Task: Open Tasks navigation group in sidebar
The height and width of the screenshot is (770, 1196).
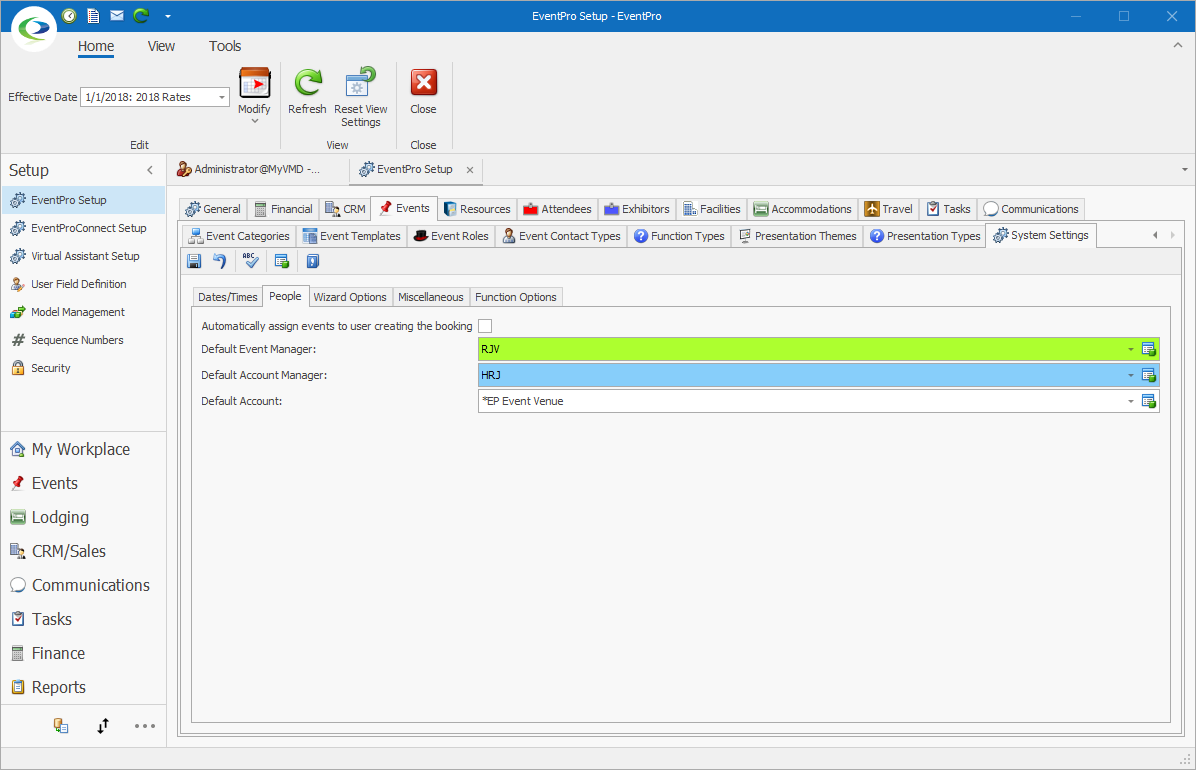Action: (x=52, y=620)
